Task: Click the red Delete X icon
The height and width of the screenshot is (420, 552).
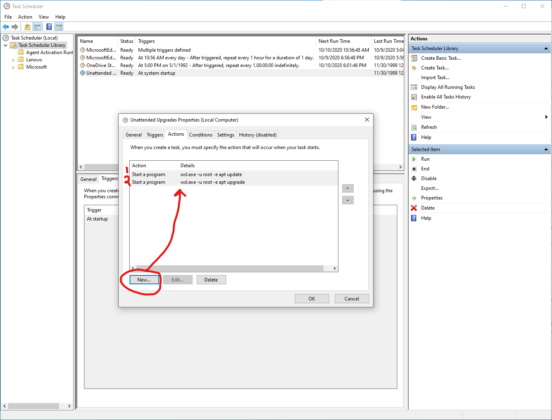Action: 414,208
